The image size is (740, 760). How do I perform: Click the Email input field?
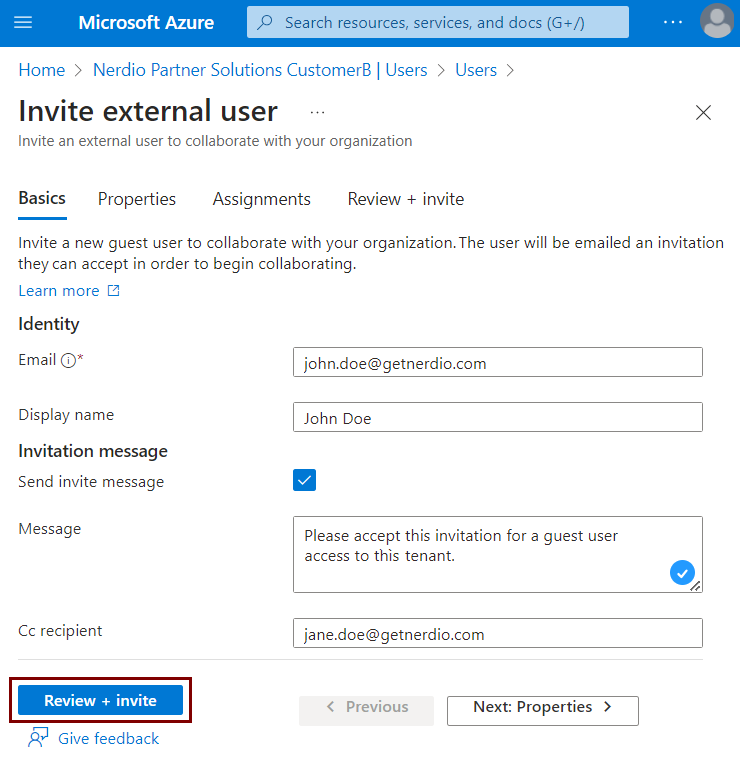498,362
